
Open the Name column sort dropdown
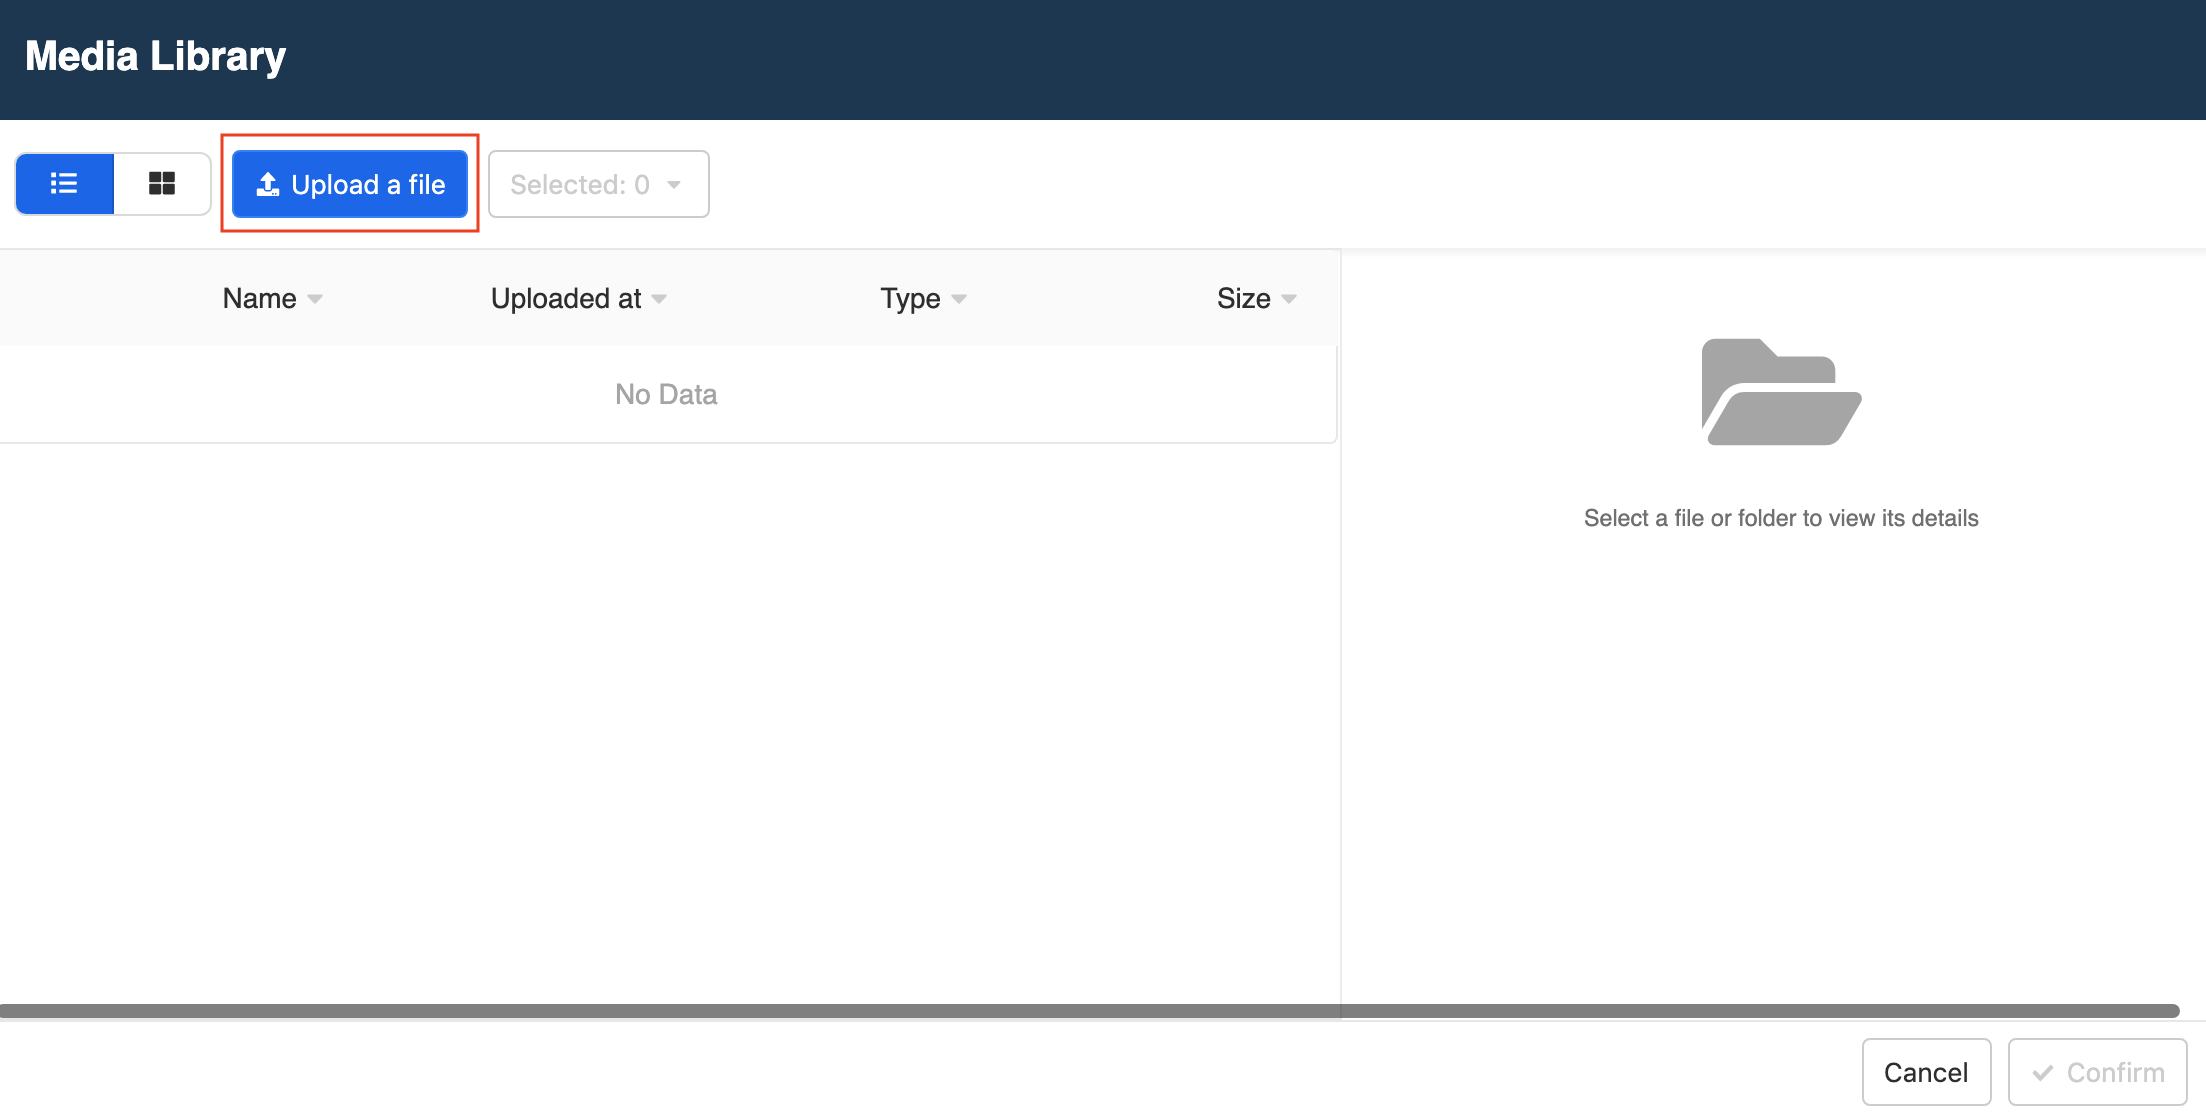[x=315, y=299]
